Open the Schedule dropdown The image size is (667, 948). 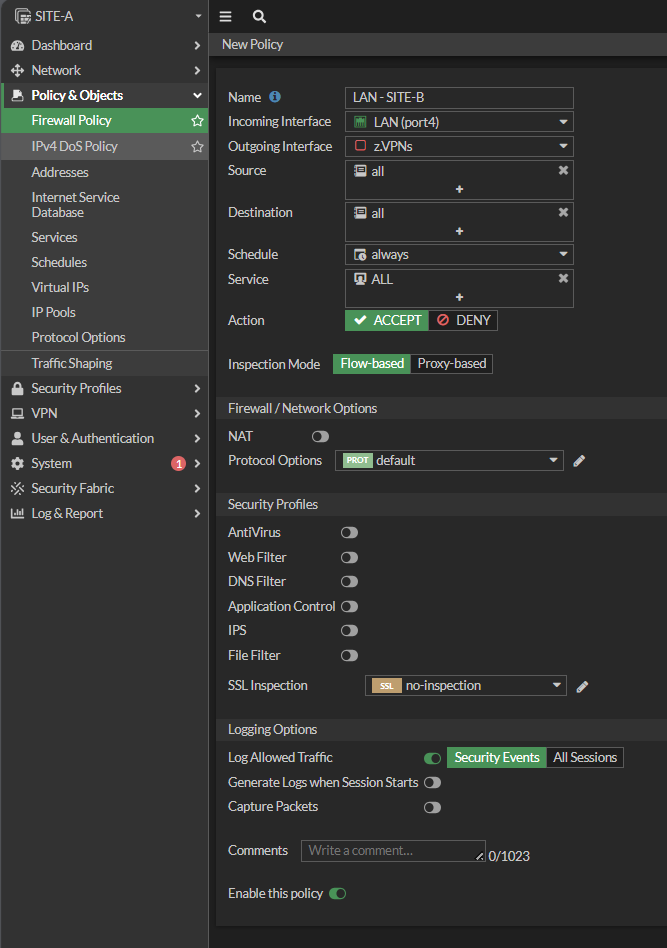[459, 255]
